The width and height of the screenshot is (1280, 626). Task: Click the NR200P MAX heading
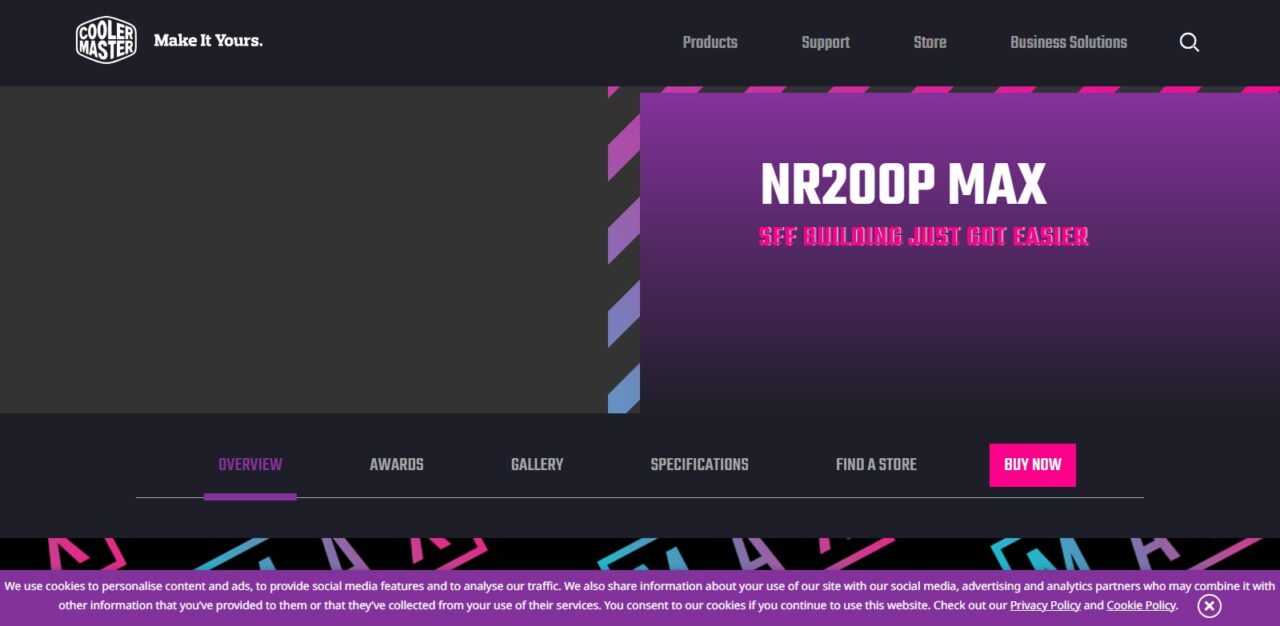(903, 185)
